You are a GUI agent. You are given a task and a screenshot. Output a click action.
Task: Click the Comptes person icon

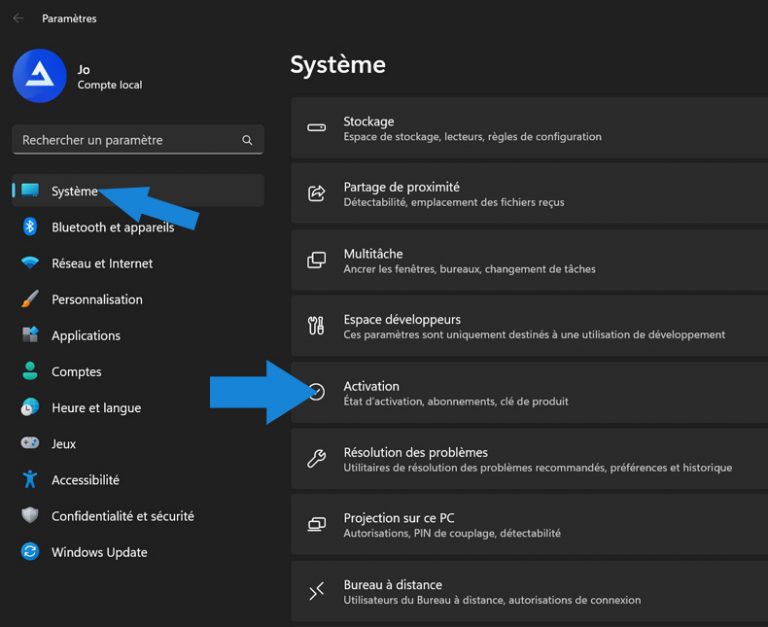[30, 371]
